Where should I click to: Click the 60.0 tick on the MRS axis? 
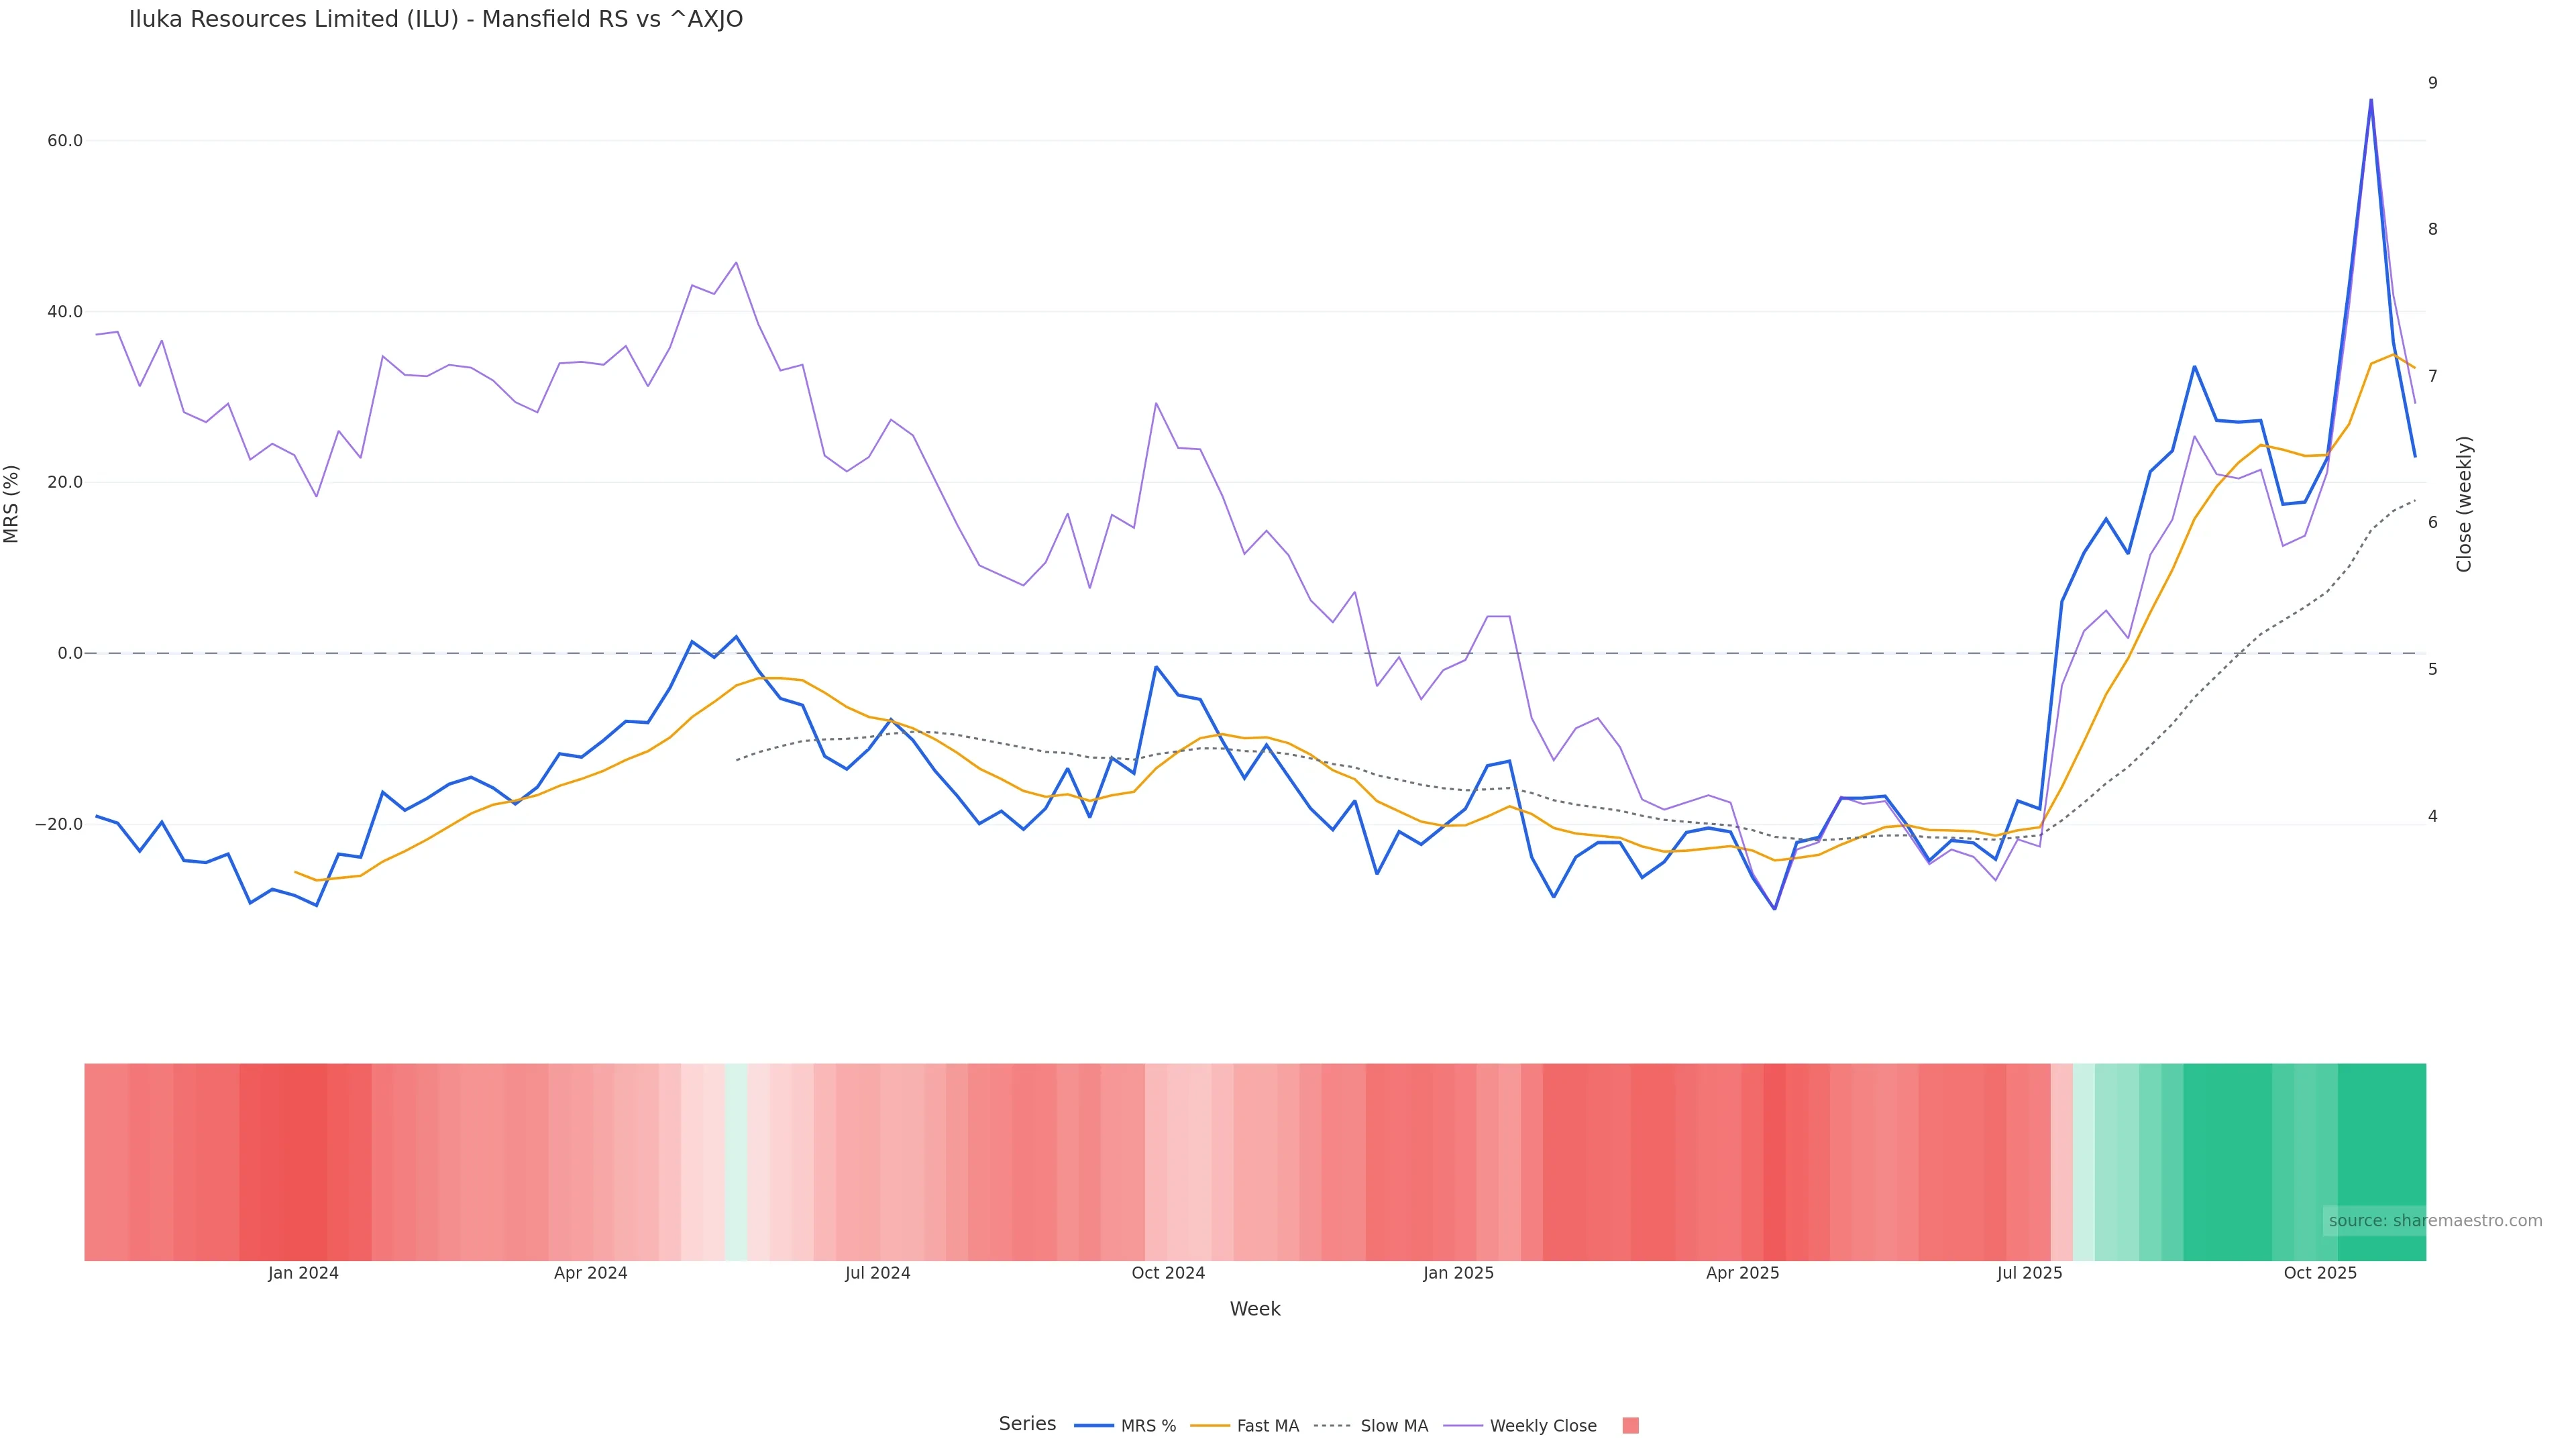(65, 141)
